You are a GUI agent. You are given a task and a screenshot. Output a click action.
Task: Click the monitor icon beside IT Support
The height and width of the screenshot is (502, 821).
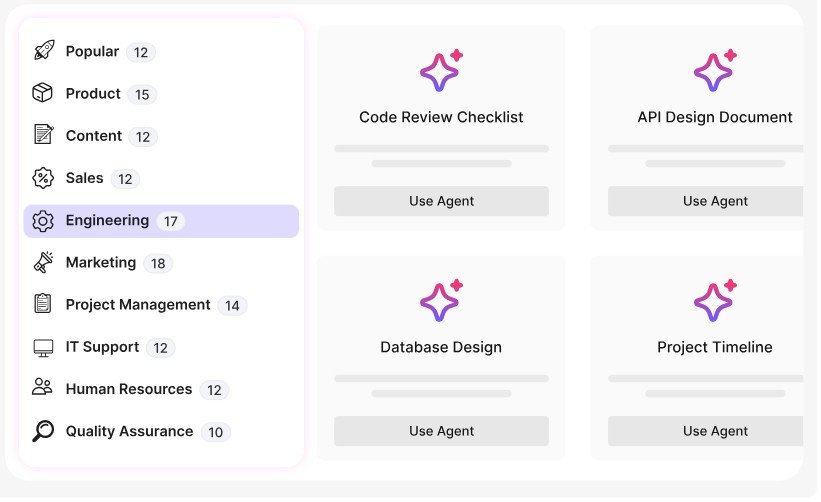pos(43,348)
